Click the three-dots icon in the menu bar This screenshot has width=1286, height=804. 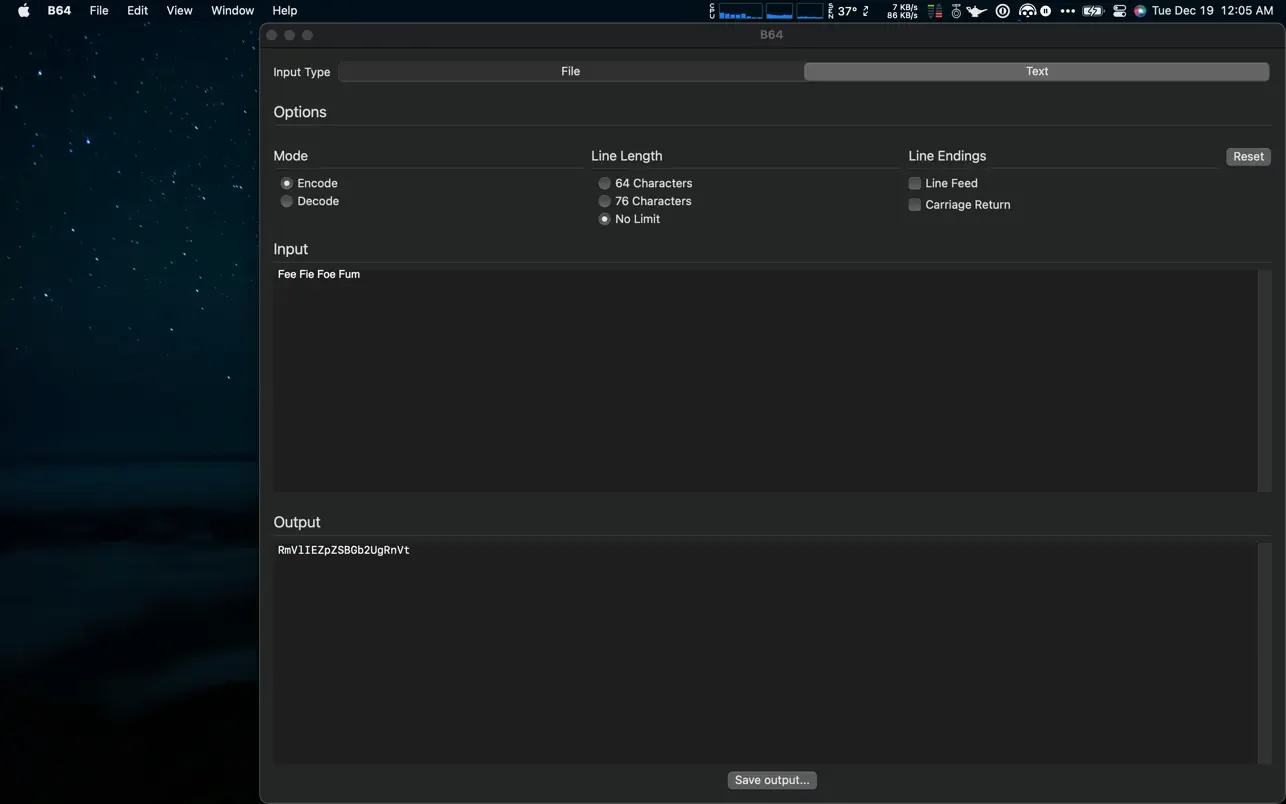(x=1067, y=11)
